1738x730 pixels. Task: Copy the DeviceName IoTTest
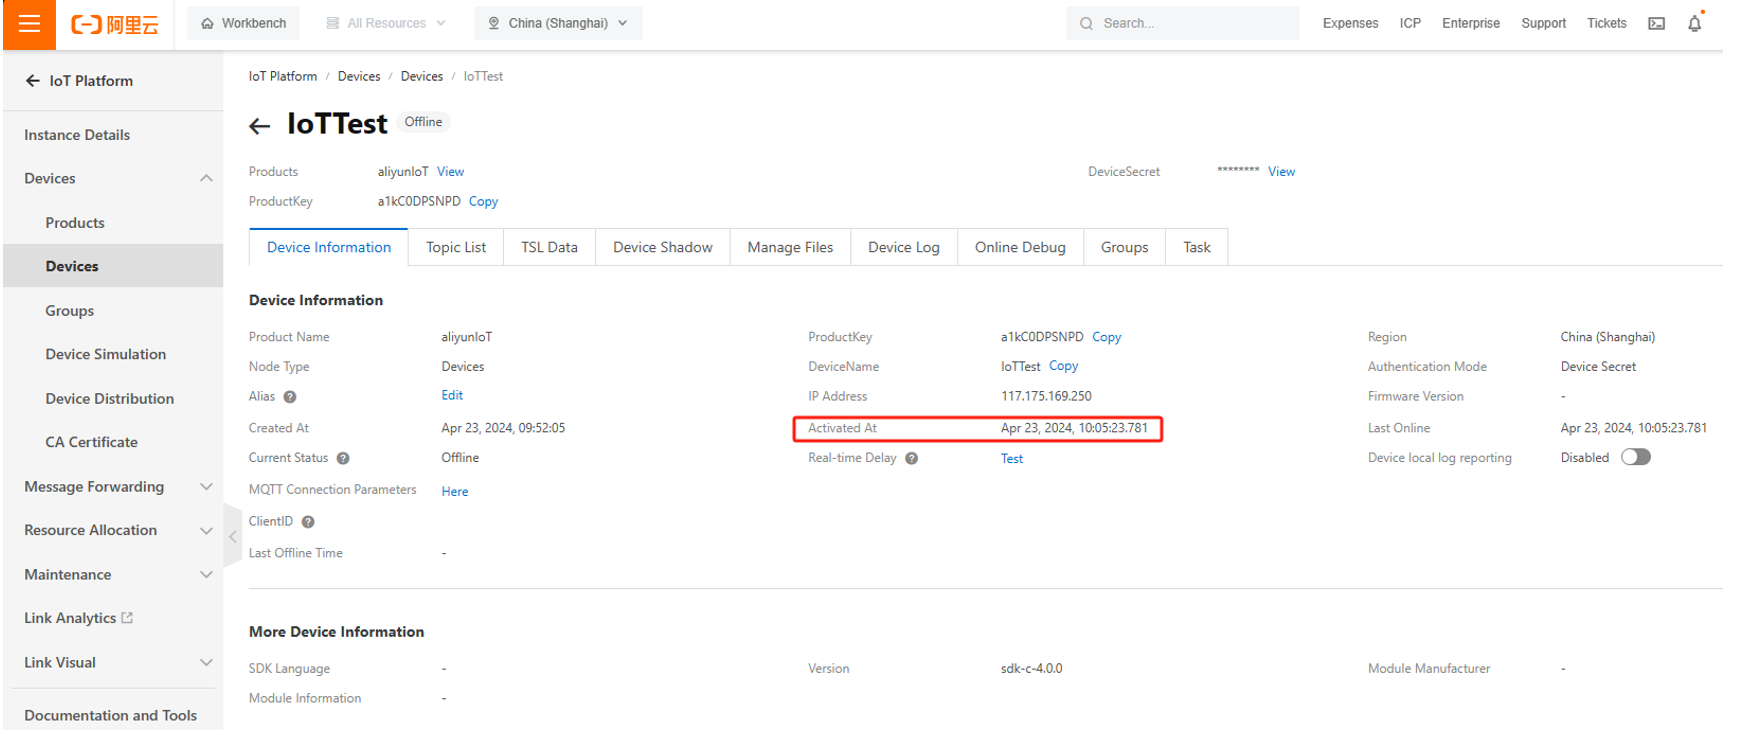(x=1063, y=366)
